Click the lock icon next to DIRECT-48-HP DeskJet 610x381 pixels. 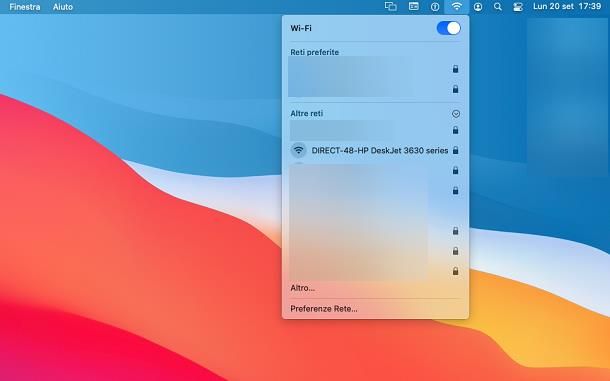click(456, 150)
